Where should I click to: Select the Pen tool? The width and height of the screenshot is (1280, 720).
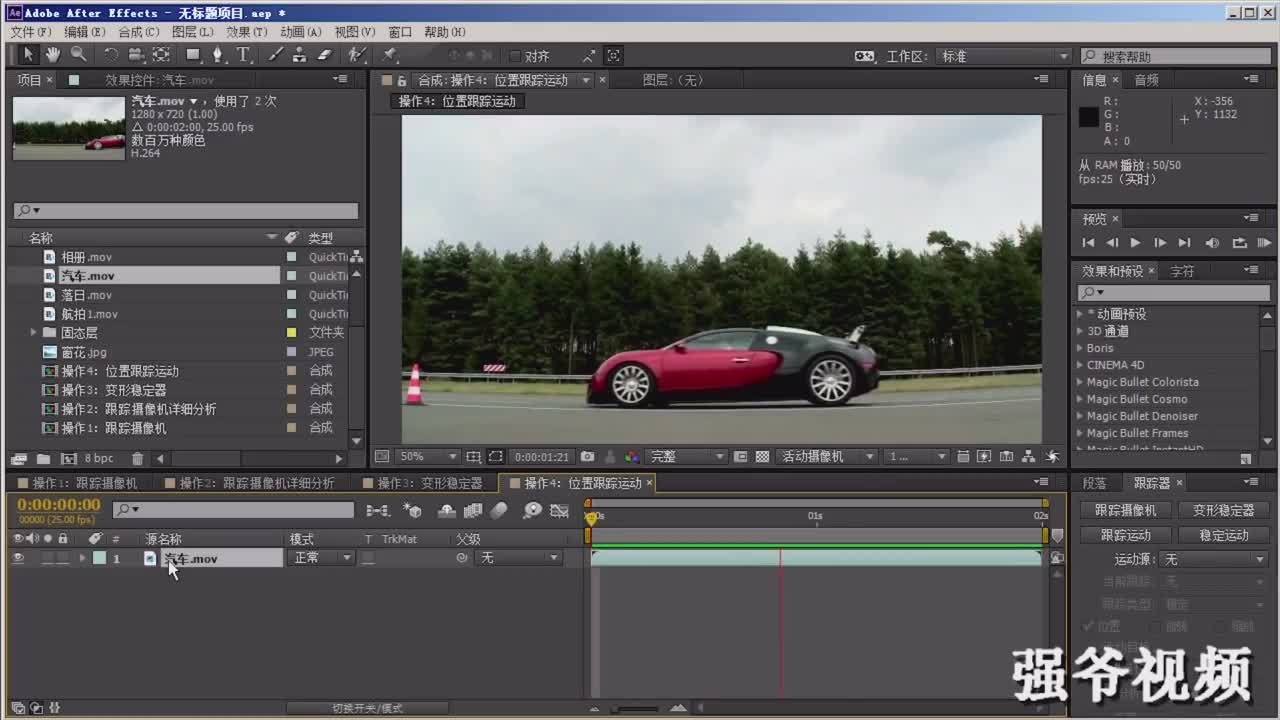pyautogui.click(x=218, y=55)
